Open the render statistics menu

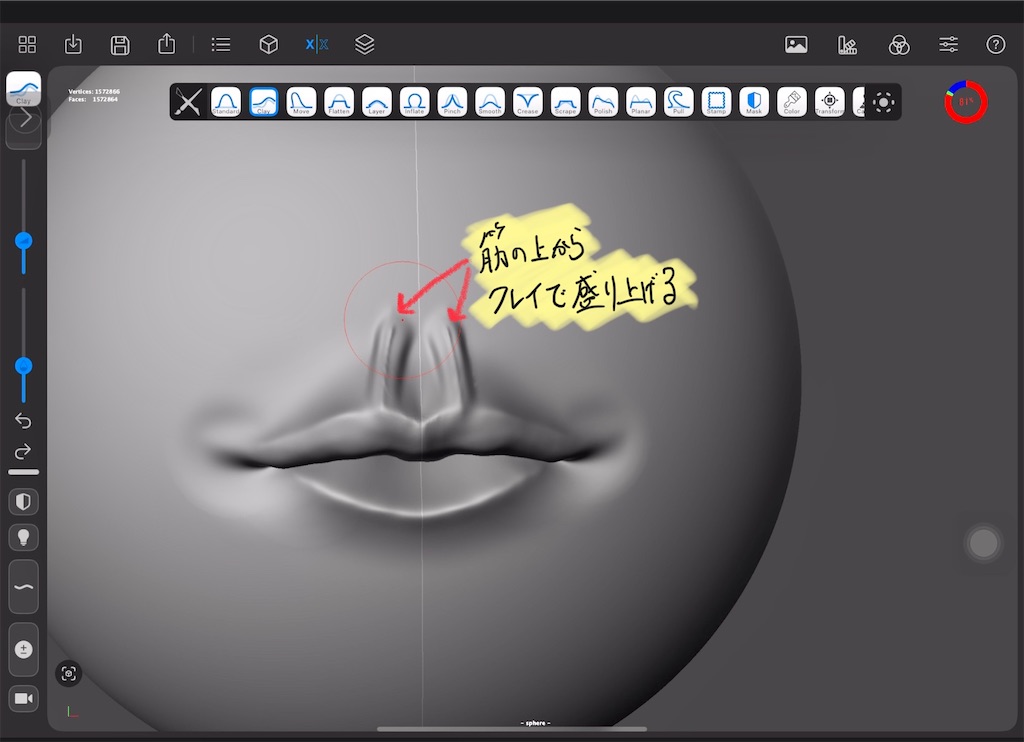[847, 44]
